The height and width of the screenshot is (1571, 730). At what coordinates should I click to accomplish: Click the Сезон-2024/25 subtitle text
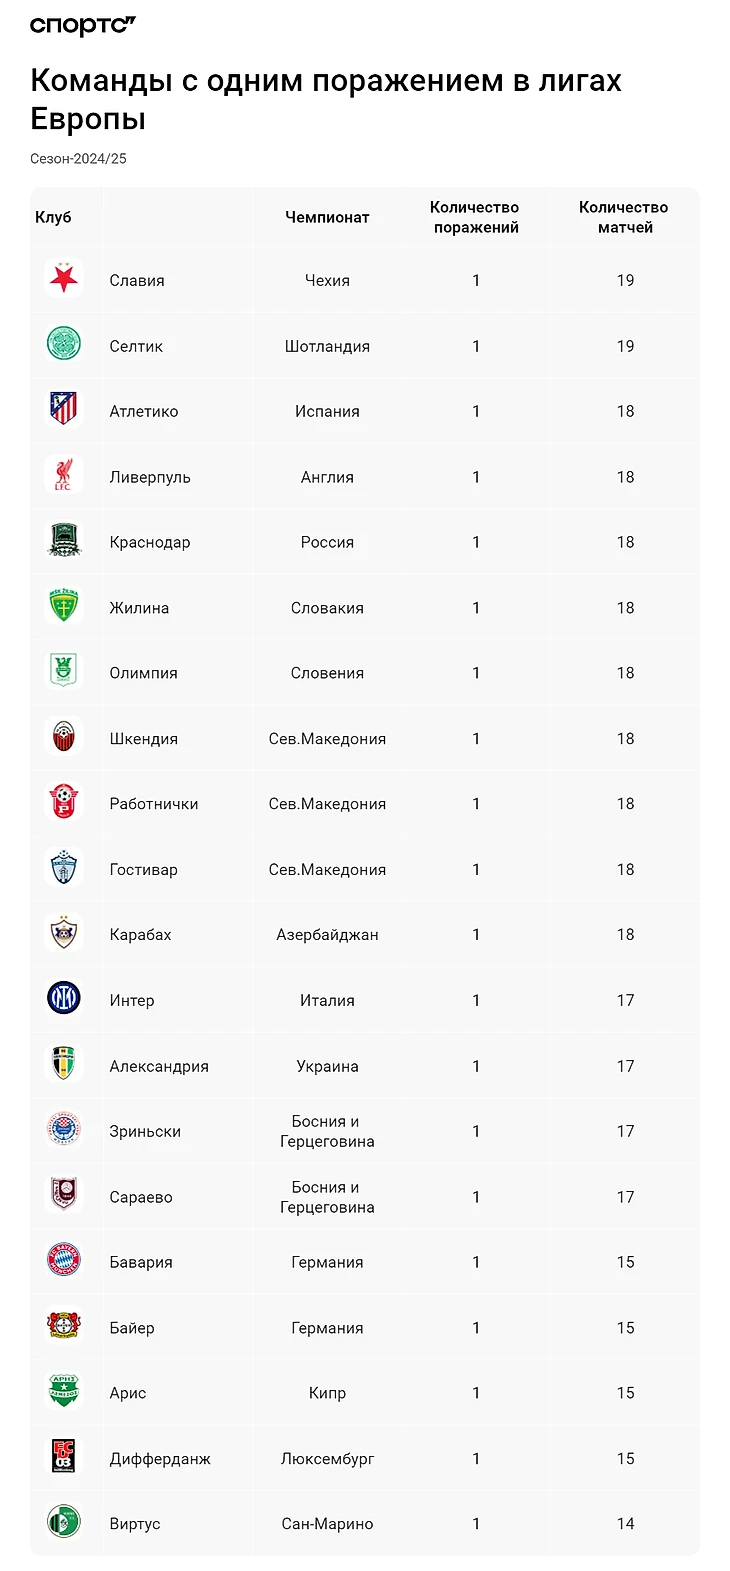coord(78,159)
